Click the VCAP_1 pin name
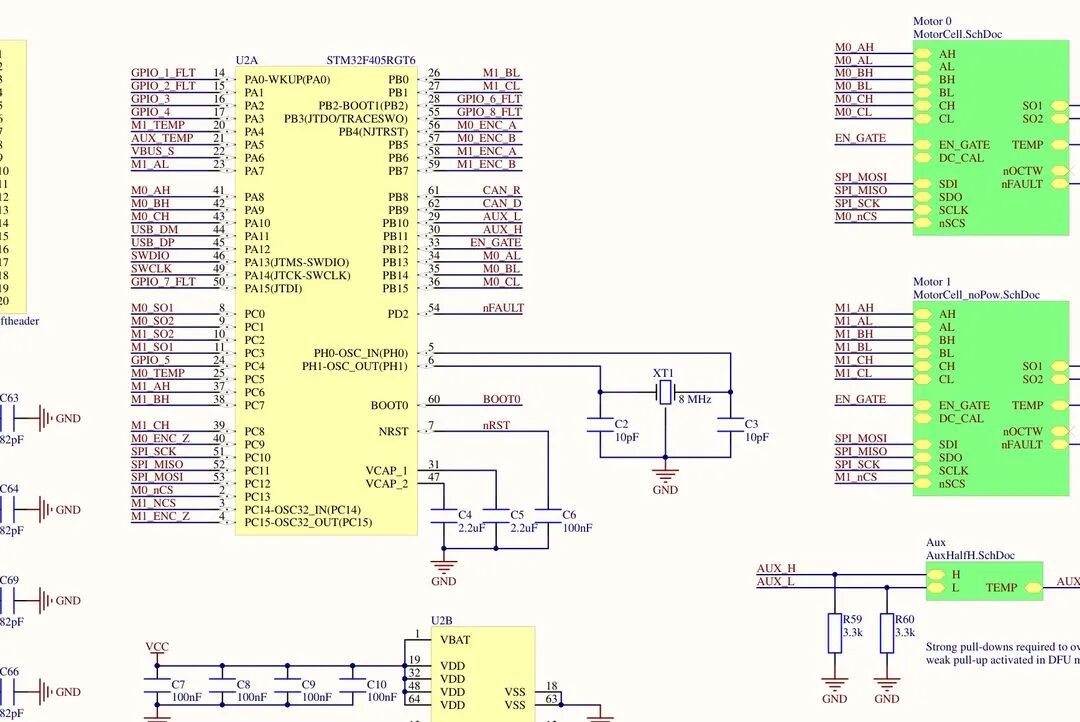1080x722 pixels. (x=386, y=471)
